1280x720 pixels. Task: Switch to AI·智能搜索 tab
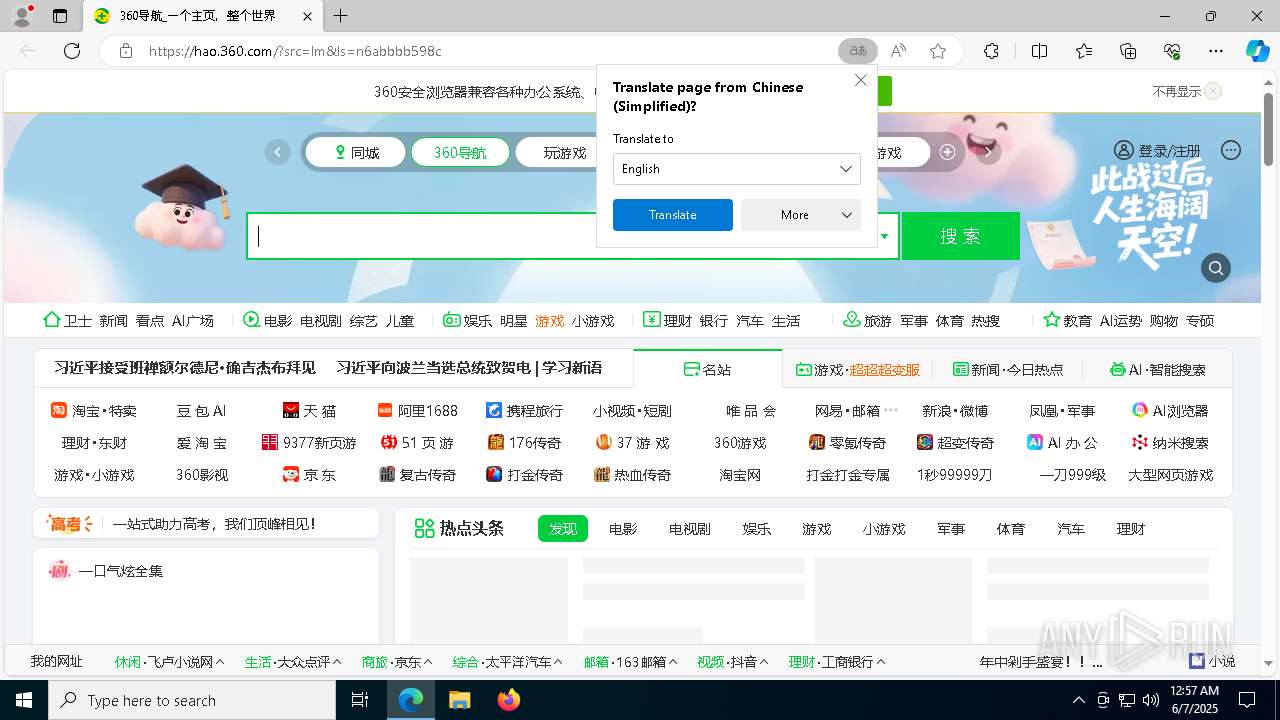point(1158,369)
